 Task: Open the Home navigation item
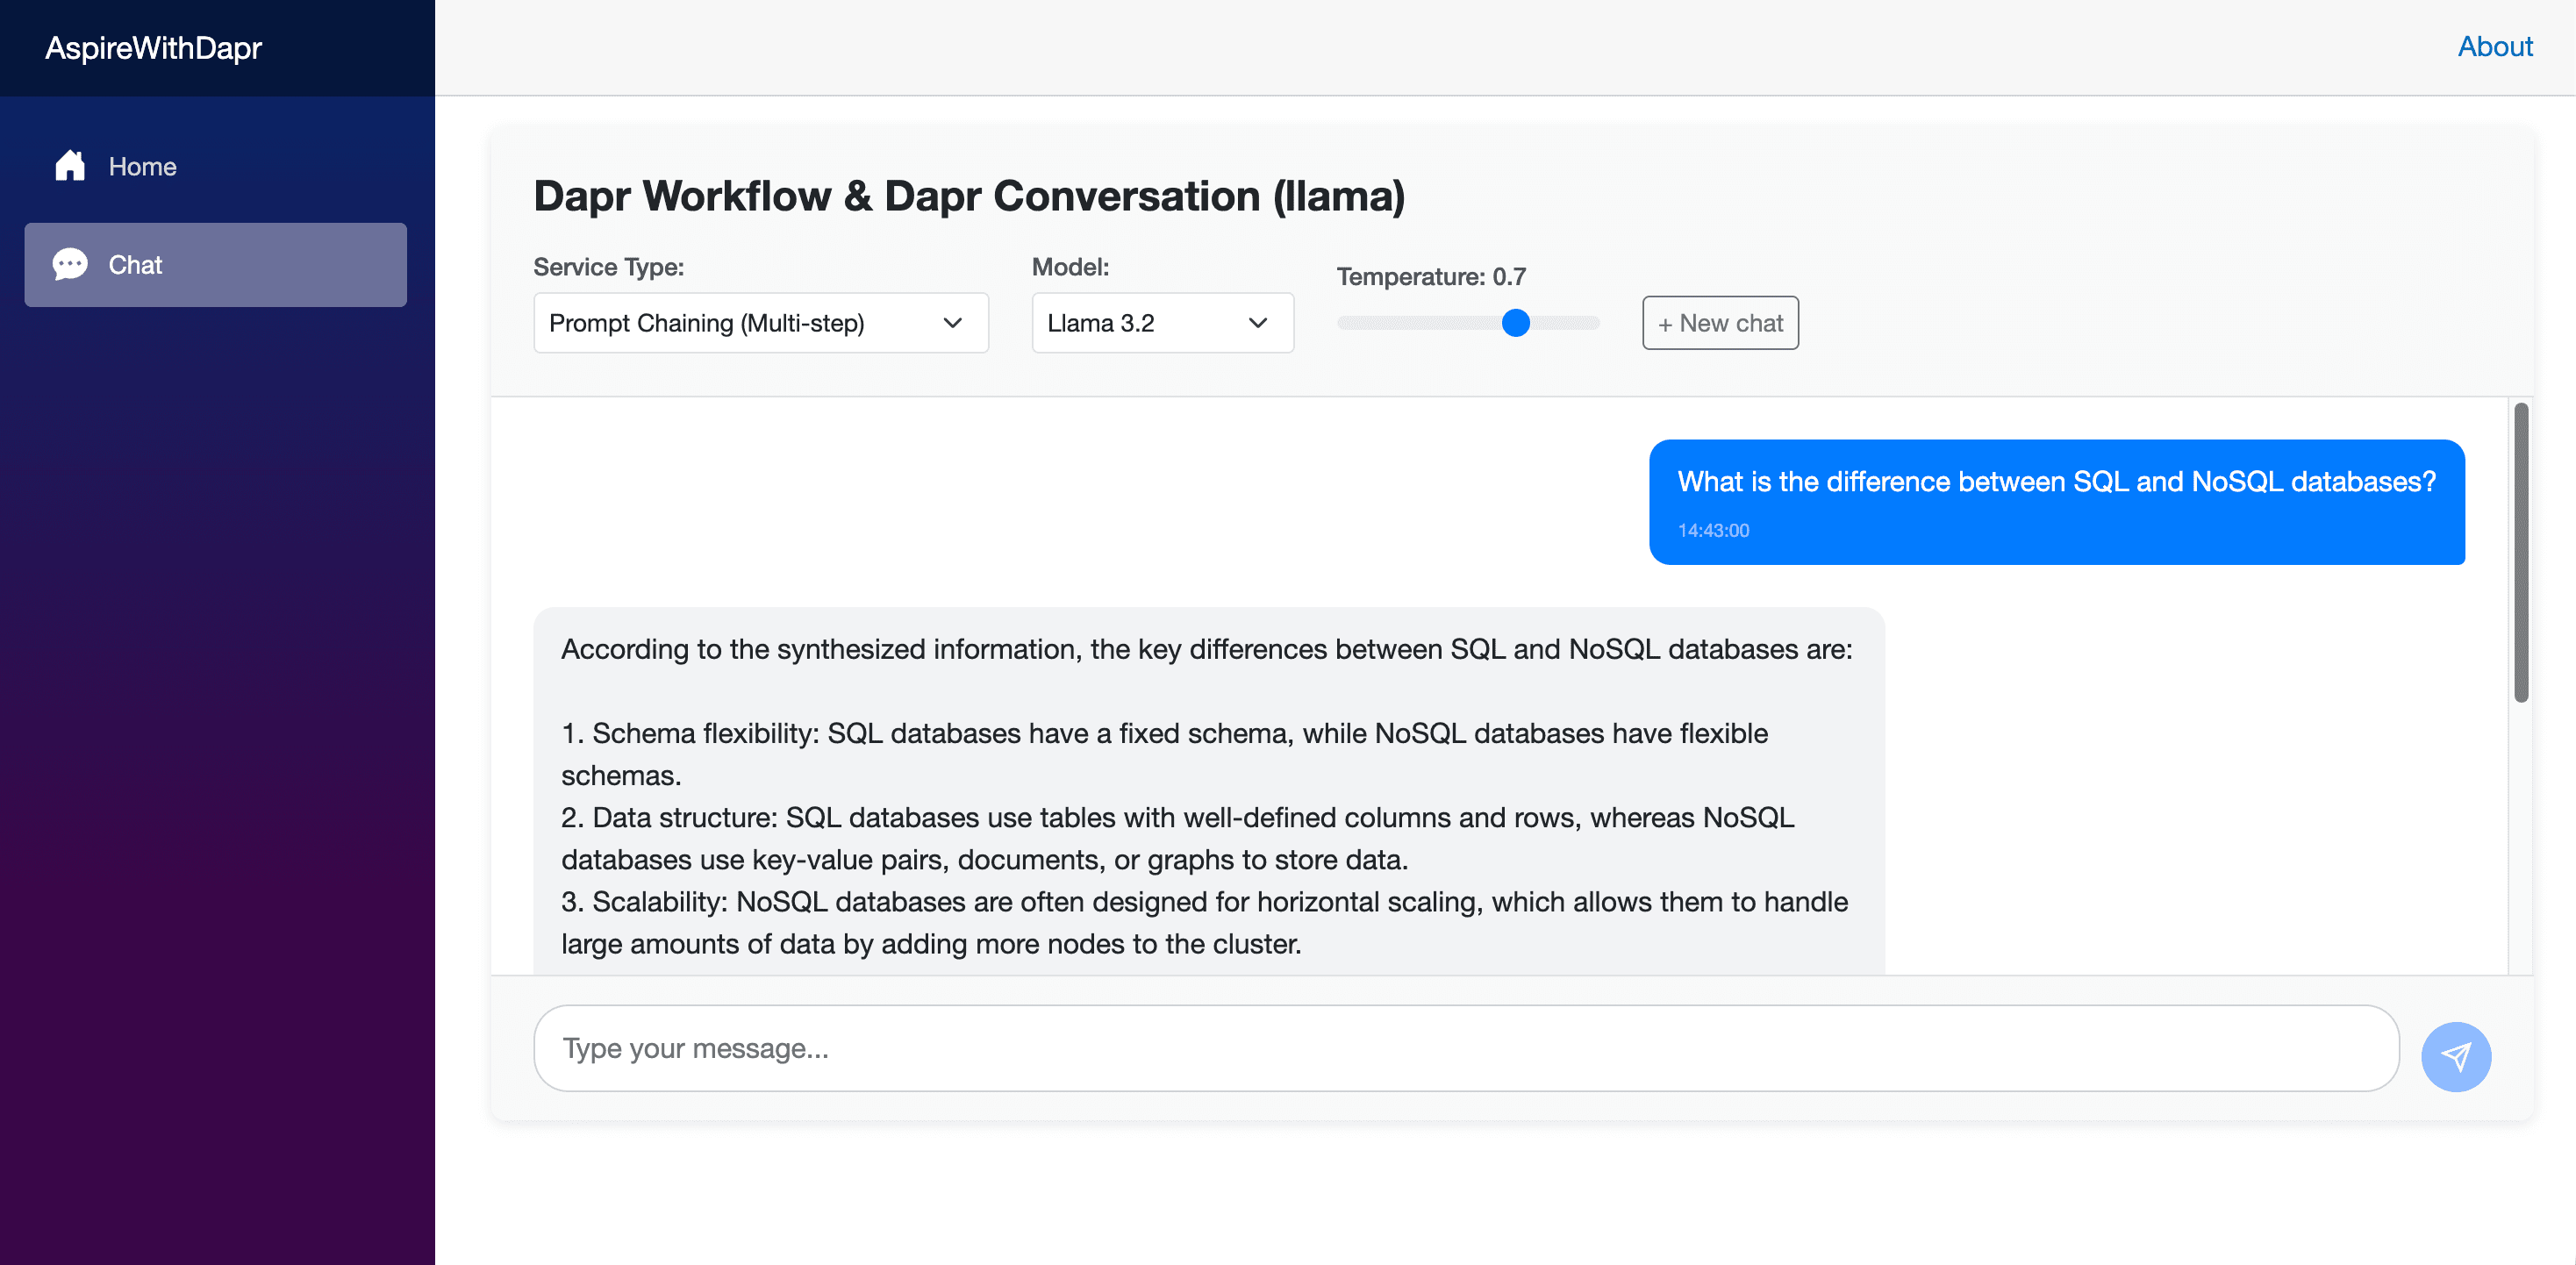(216, 166)
